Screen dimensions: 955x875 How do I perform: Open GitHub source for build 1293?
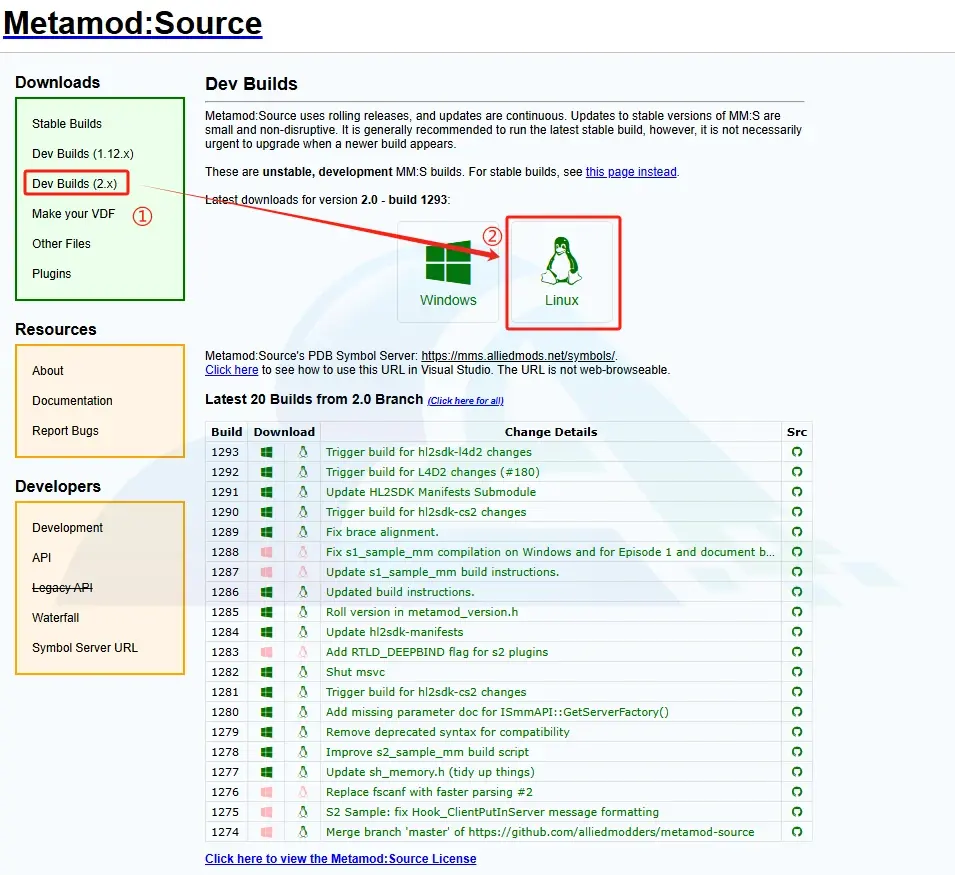(x=797, y=452)
